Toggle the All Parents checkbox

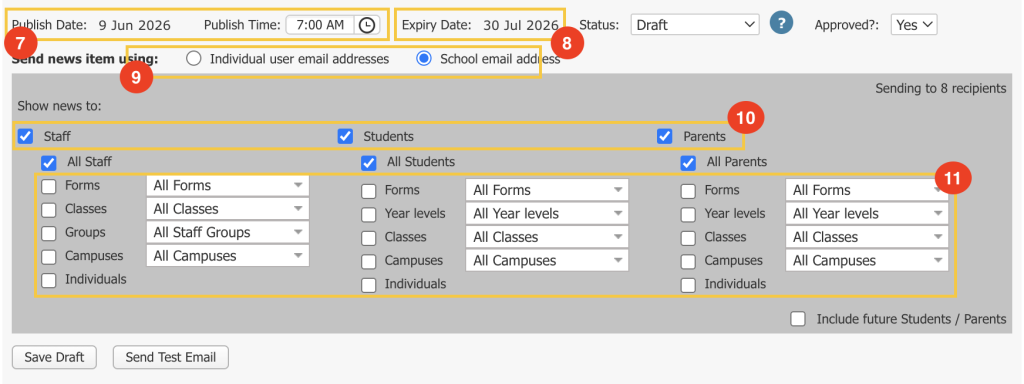pyautogui.click(x=688, y=163)
